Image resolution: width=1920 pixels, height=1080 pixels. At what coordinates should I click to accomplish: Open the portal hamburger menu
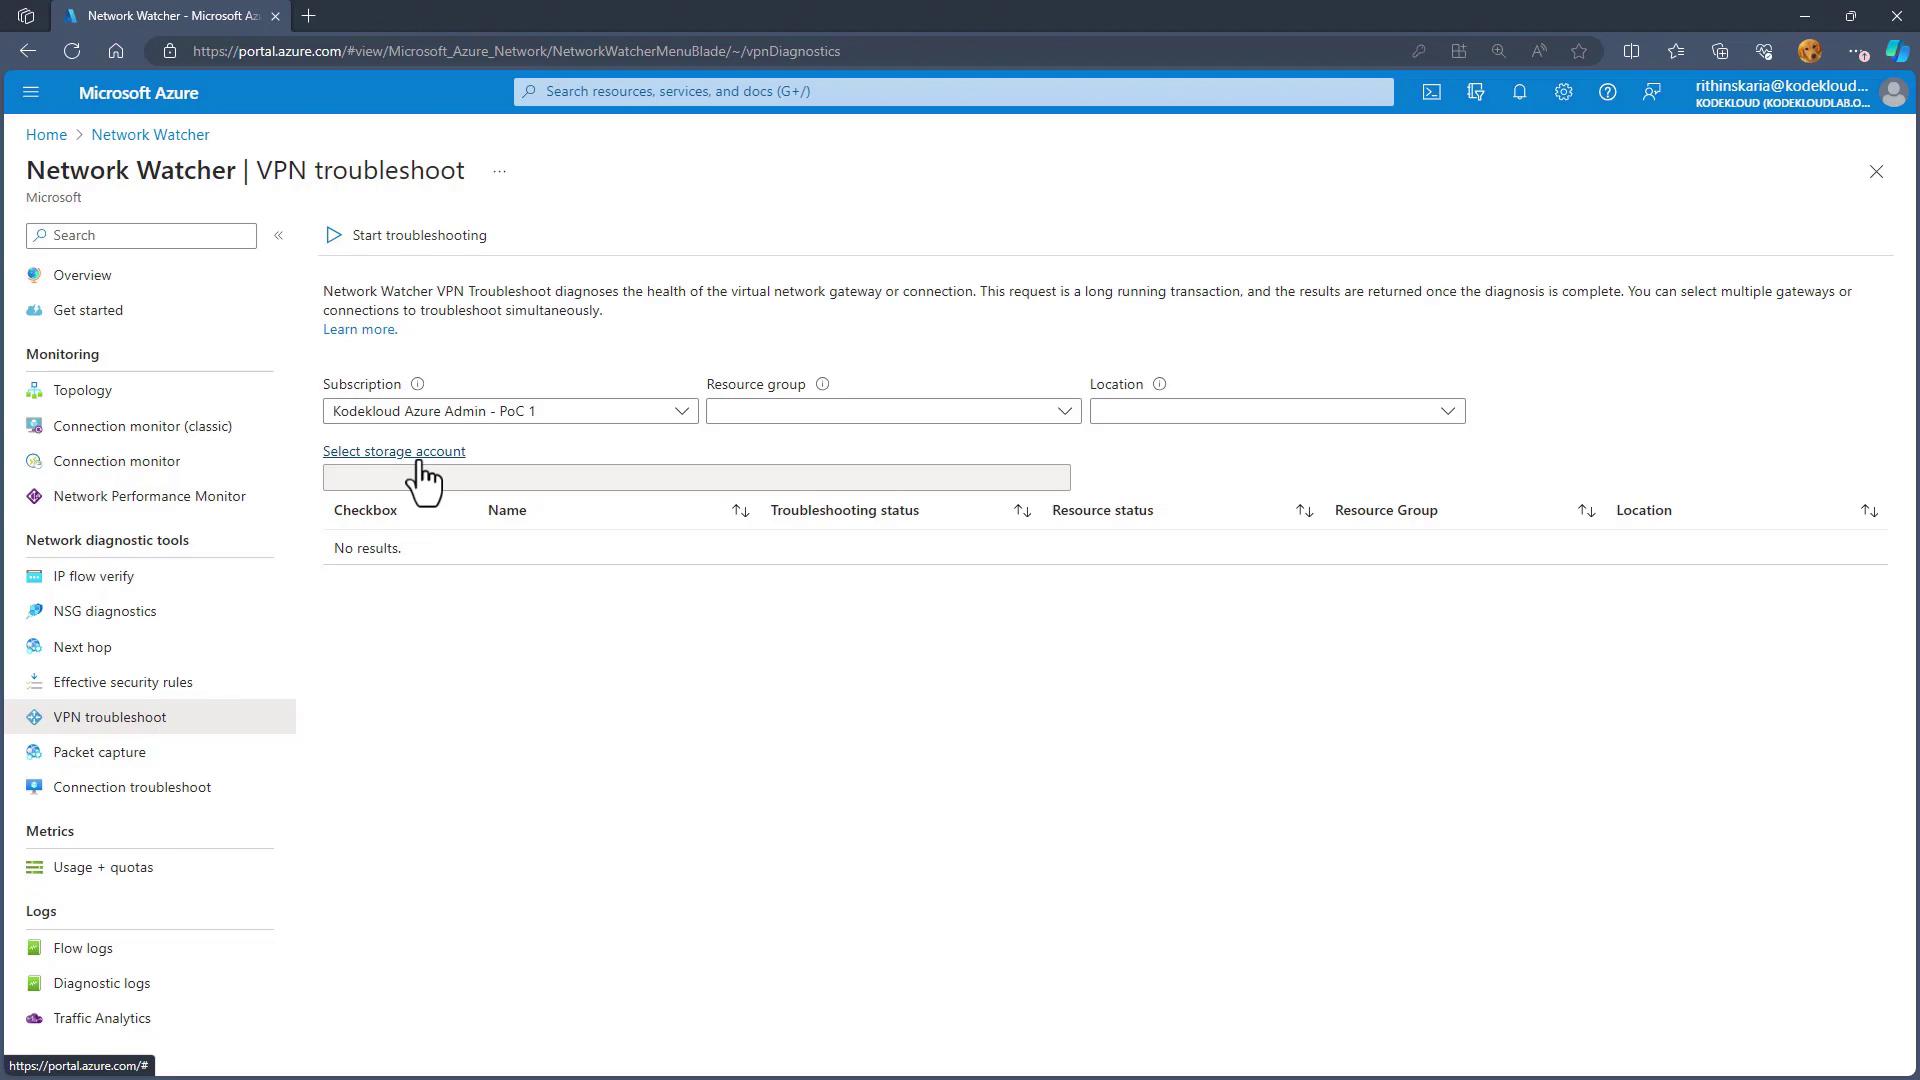tap(30, 92)
